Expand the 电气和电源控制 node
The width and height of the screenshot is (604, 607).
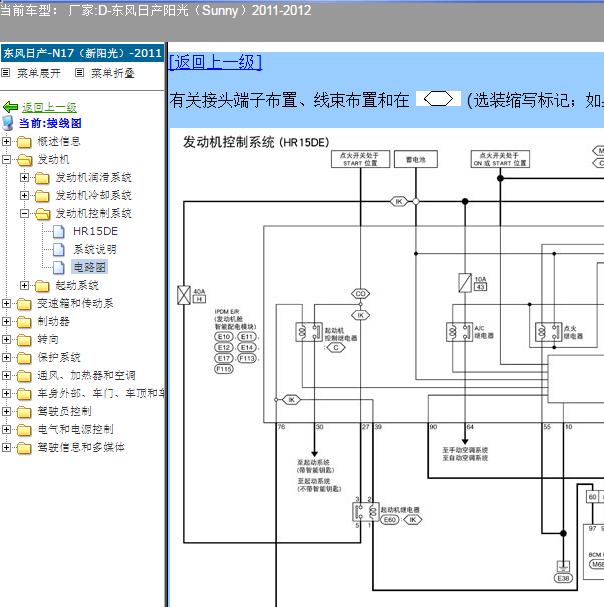[x=6, y=429]
